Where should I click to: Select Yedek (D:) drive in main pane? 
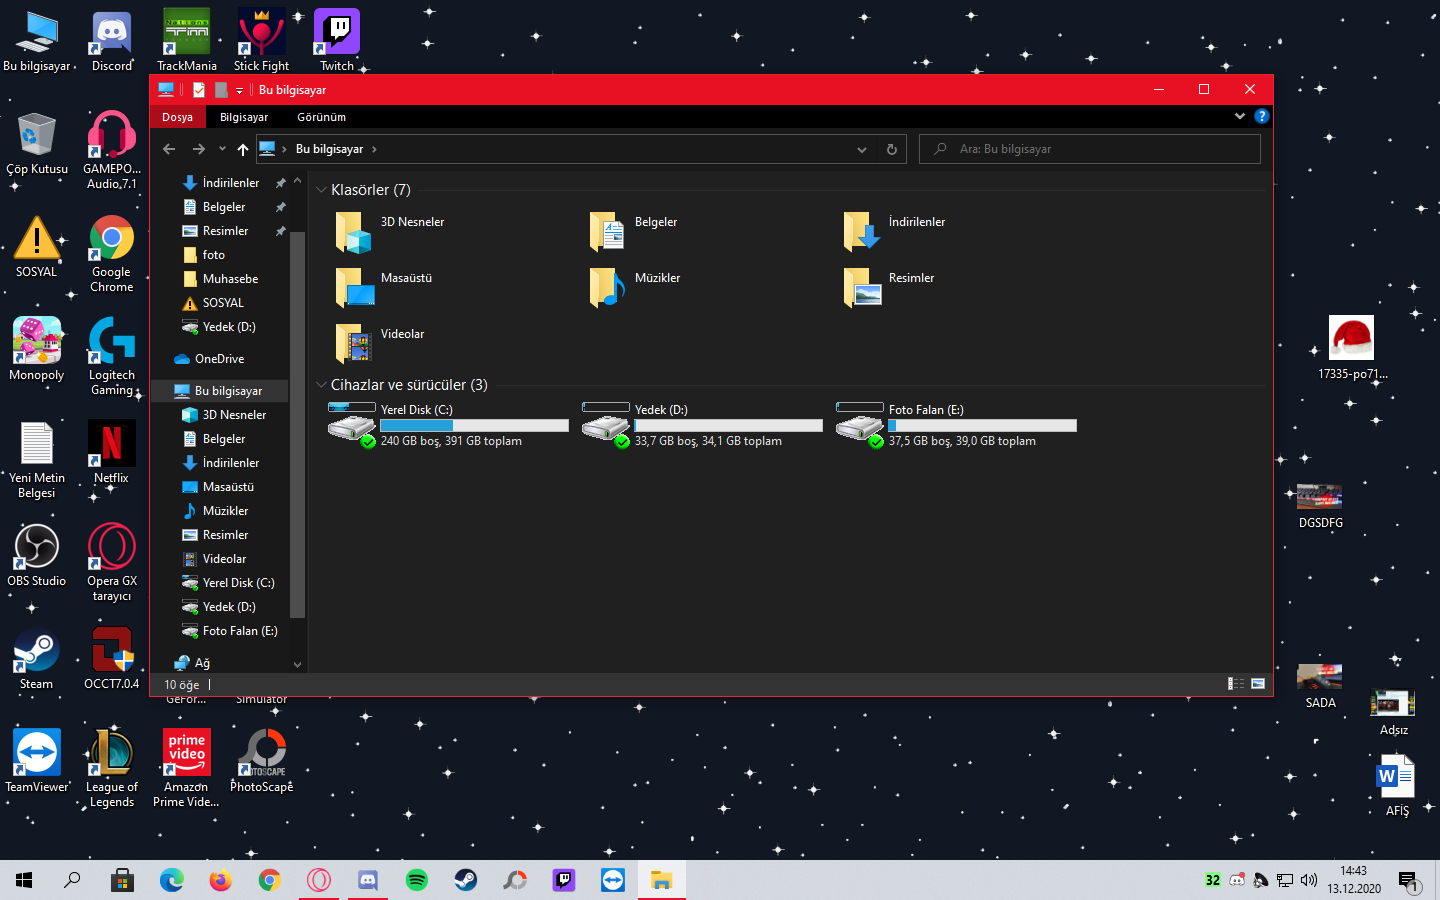[702, 425]
